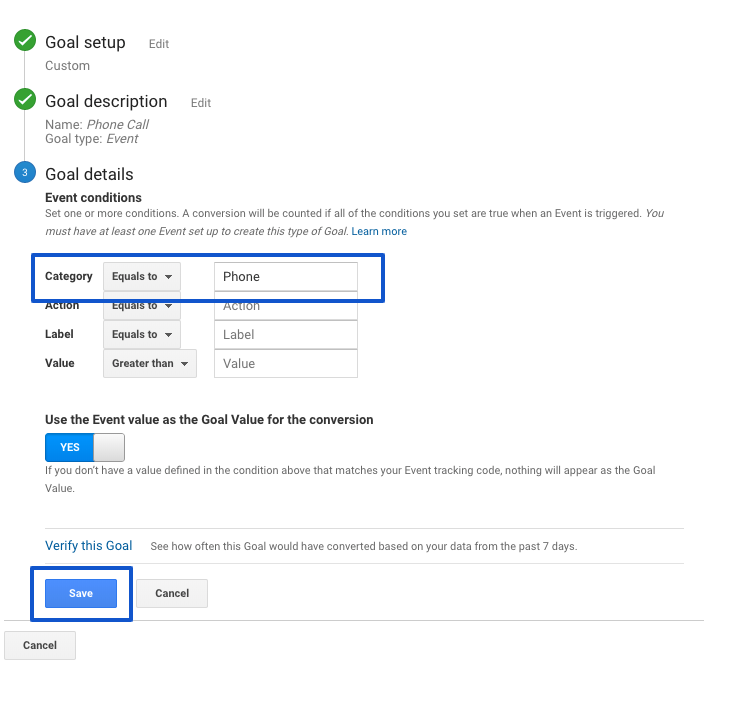Click the Custom text under Goal setup
The height and width of the screenshot is (708, 735).
(67, 66)
